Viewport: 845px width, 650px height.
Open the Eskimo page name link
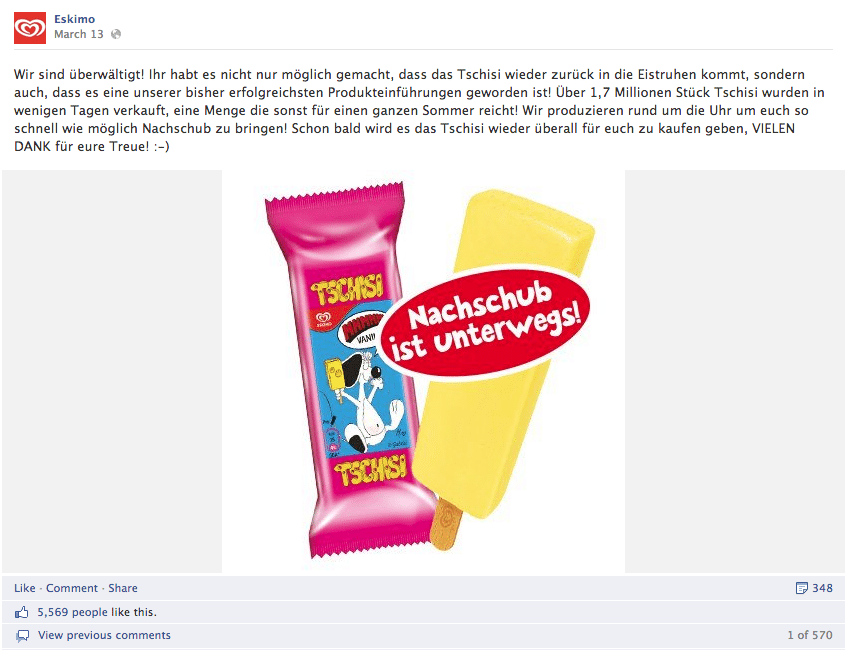click(74, 19)
